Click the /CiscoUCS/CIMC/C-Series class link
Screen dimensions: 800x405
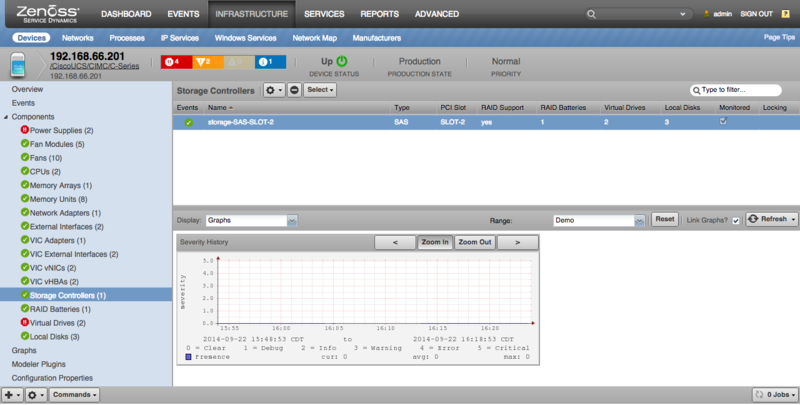(94, 66)
